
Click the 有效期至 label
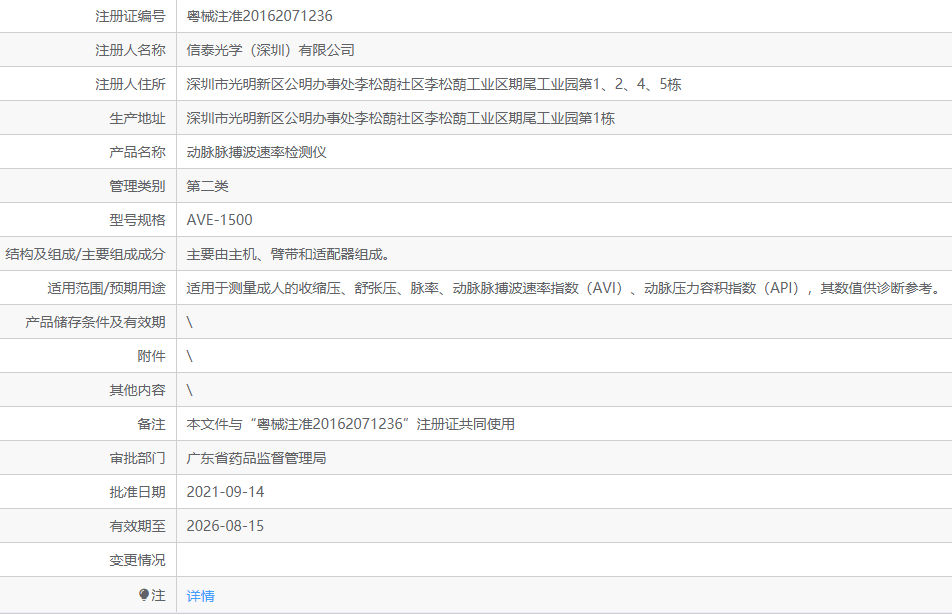137,526
